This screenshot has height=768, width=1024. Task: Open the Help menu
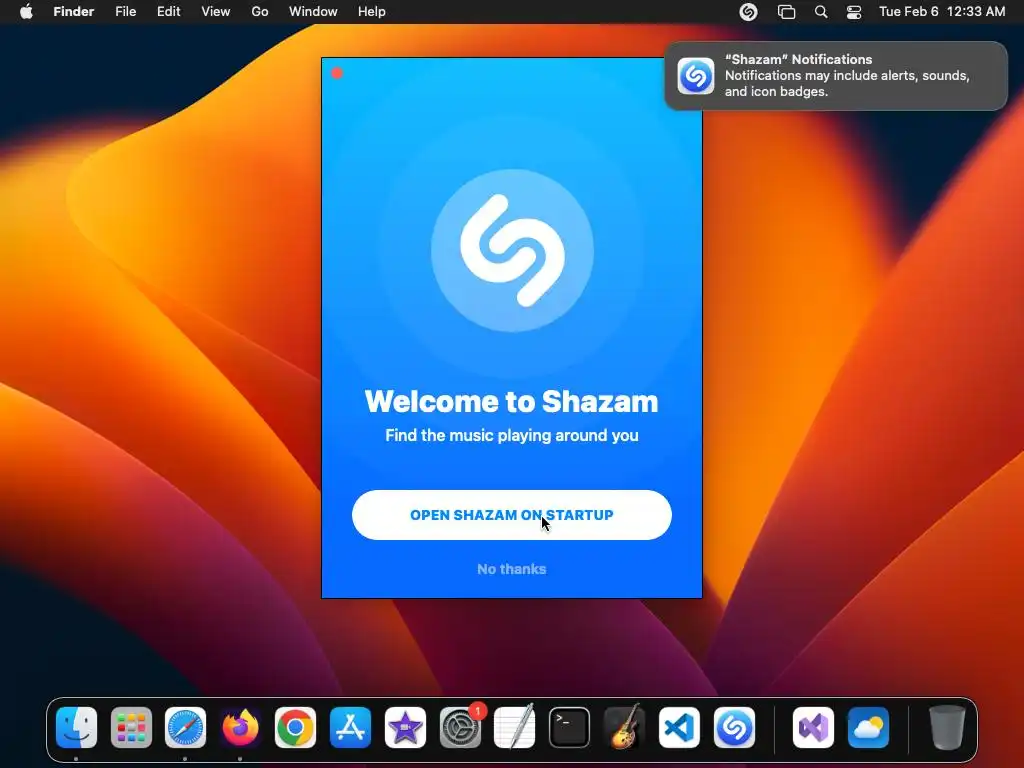pyautogui.click(x=372, y=12)
